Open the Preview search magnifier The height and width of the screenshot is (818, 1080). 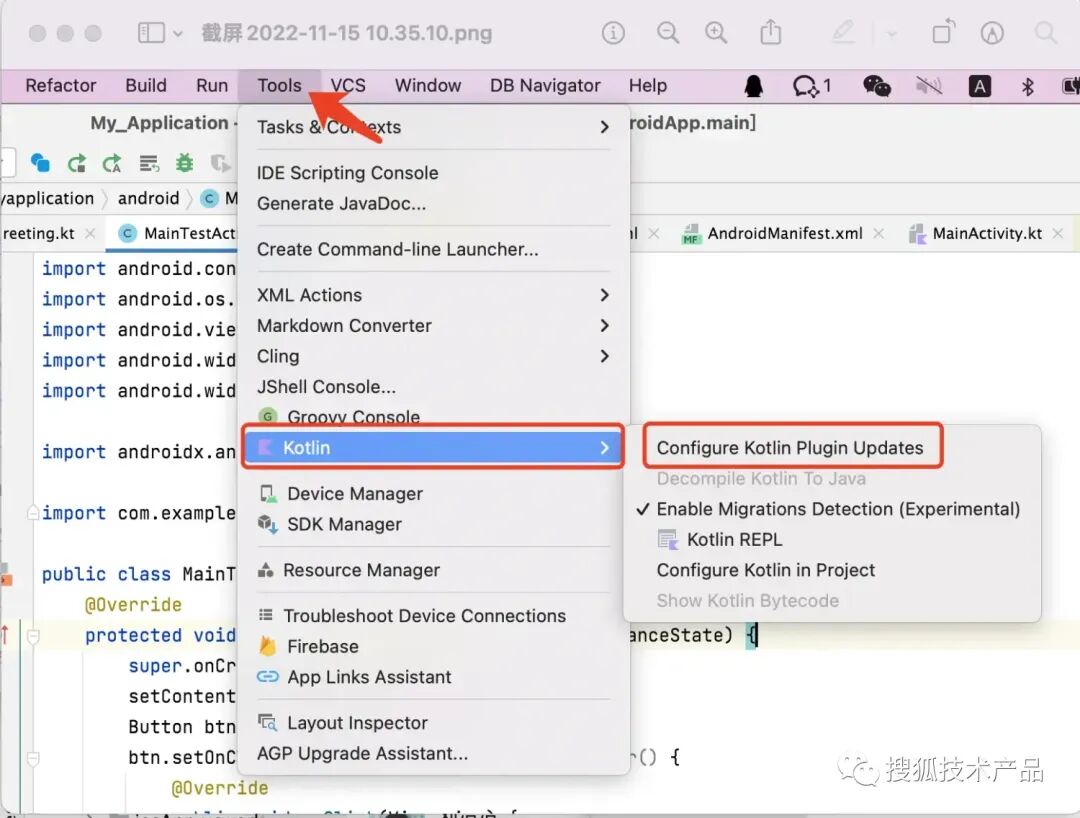tap(1046, 32)
